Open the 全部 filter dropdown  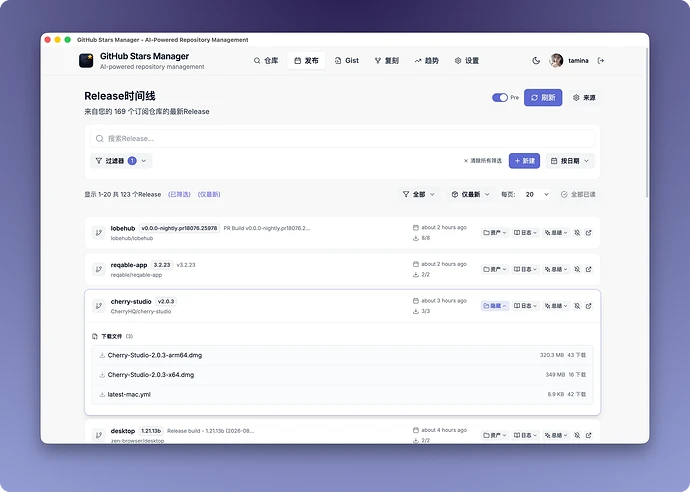coord(418,194)
